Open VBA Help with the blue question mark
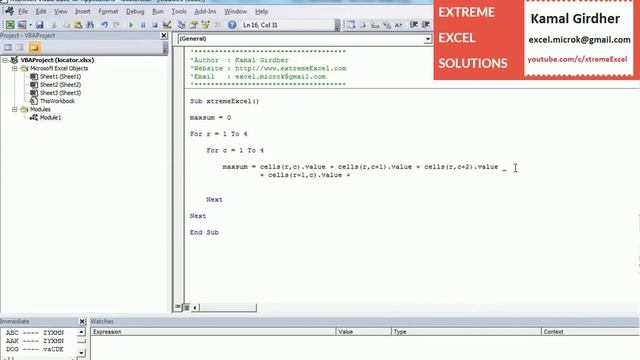Image resolution: width=640 pixels, height=360 pixels. [232, 25]
